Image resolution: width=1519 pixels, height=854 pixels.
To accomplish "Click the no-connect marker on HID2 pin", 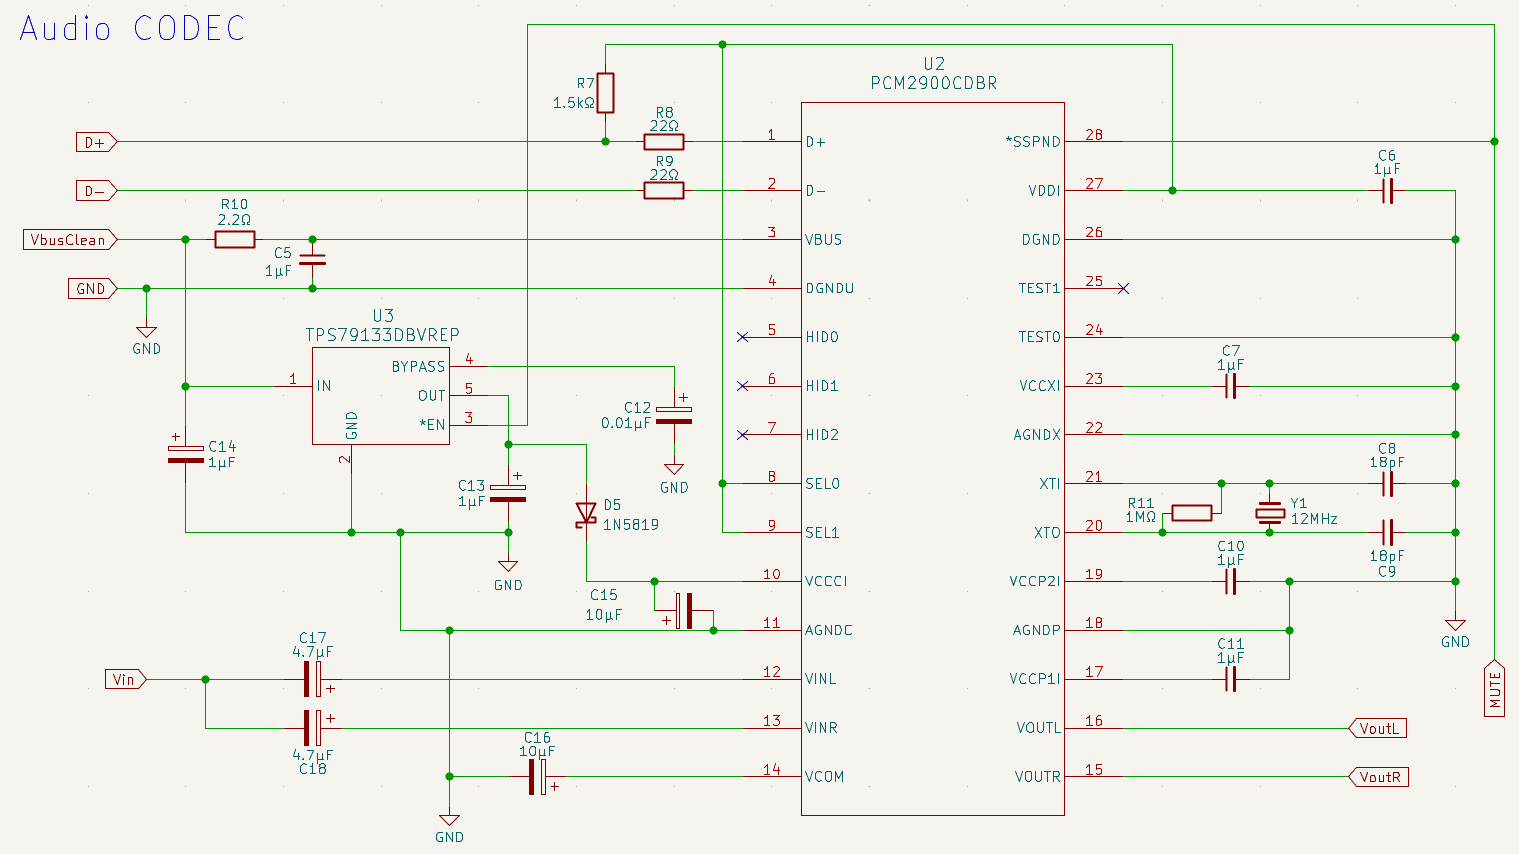I will 742,435.
